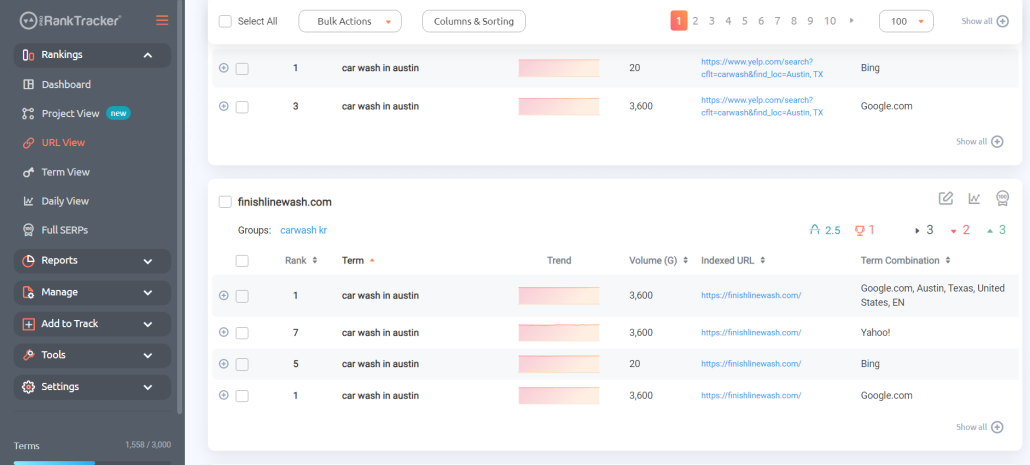Screen dimensions: 1030x465
Task: Click trend bar in Yahoo! row
Action: point(559,332)
